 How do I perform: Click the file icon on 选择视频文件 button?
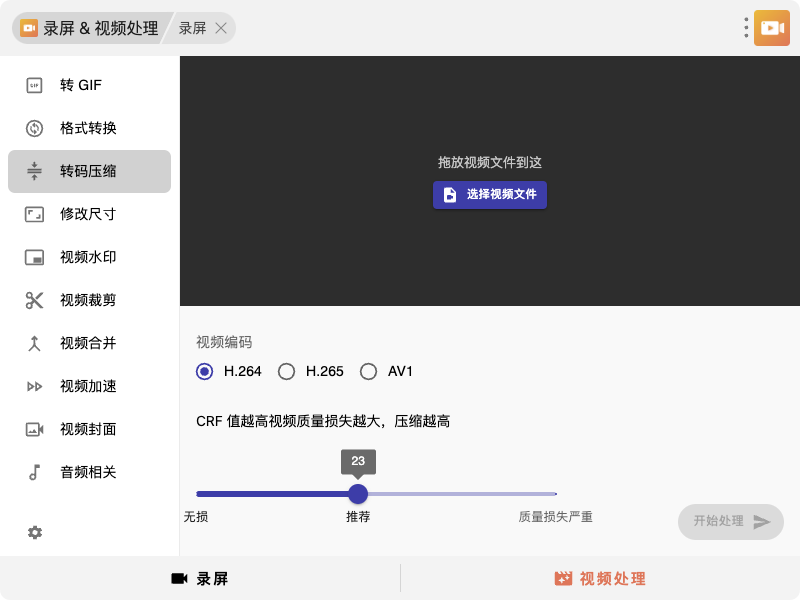449,194
